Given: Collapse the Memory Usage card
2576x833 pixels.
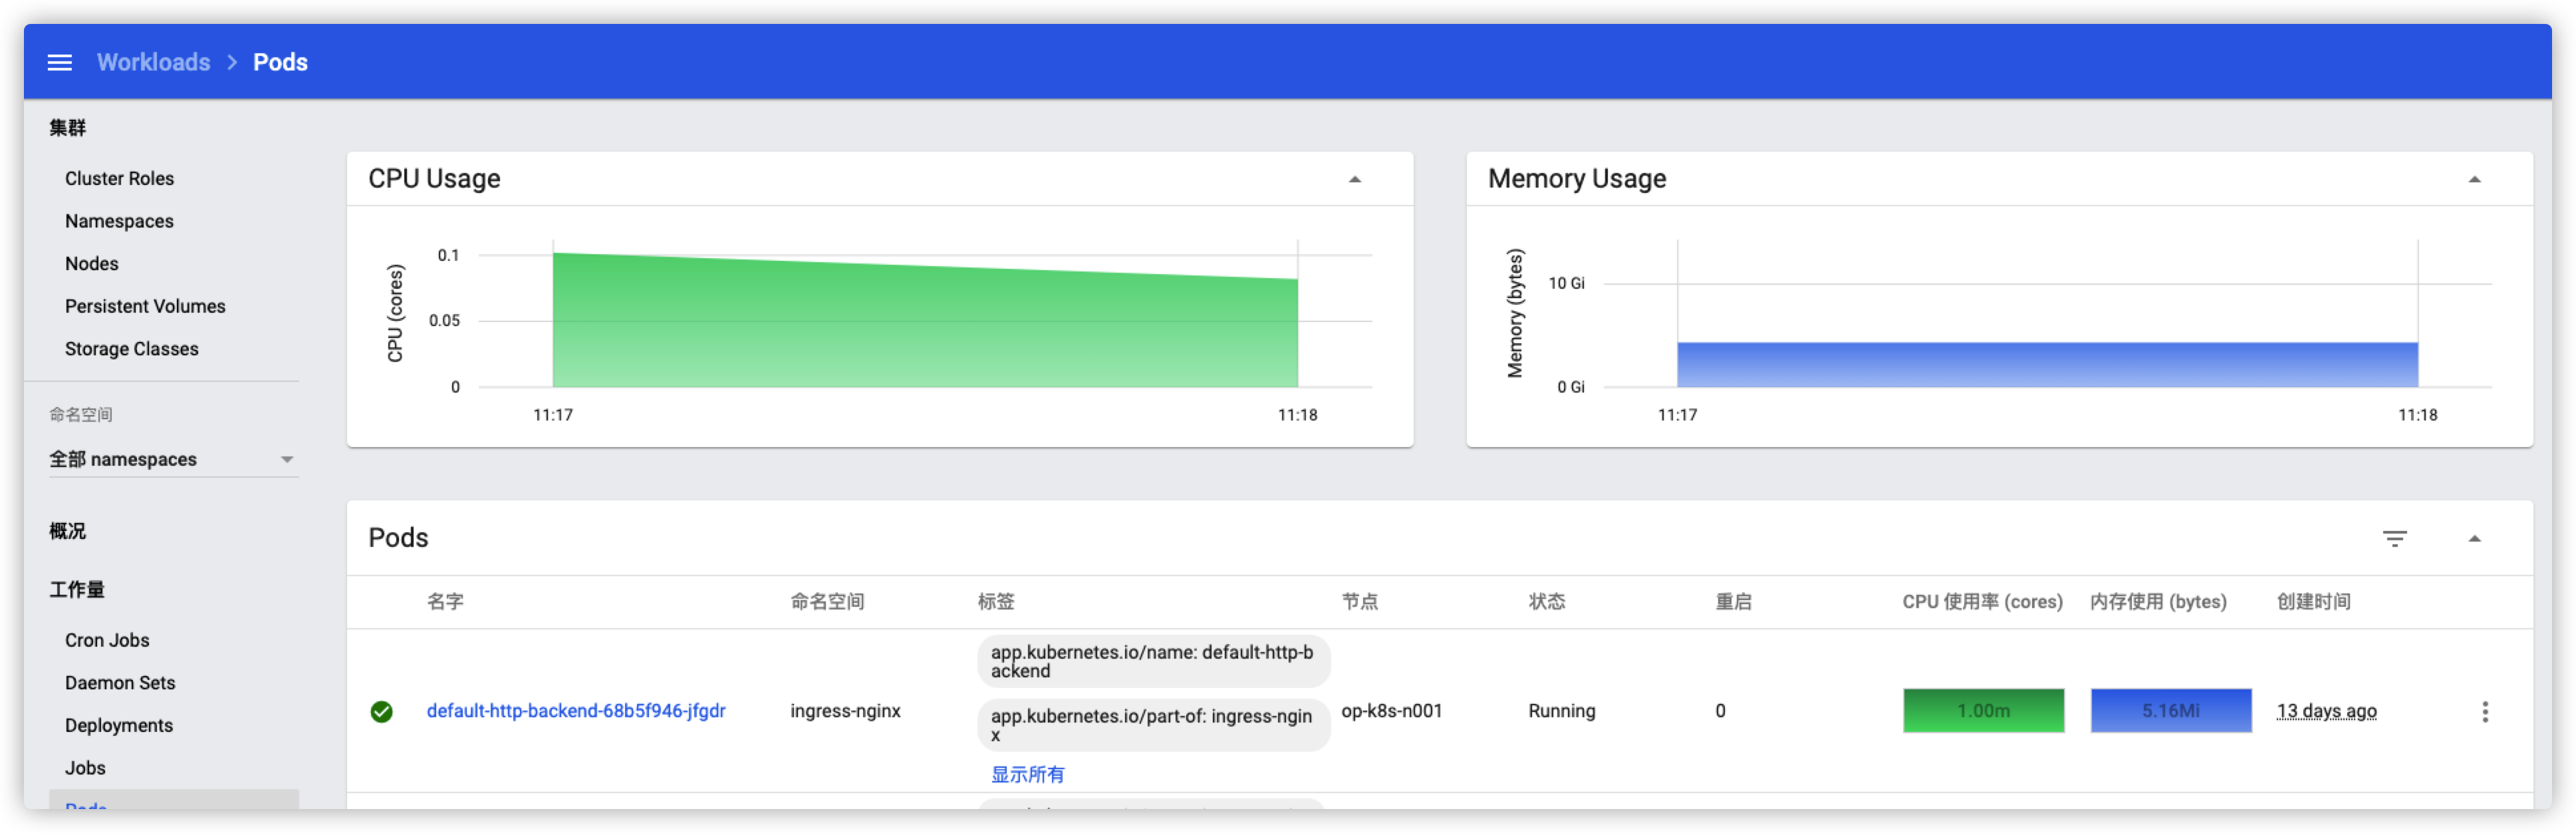Looking at the screenshot, I should pyautogui.click(x=2474, y=180).
